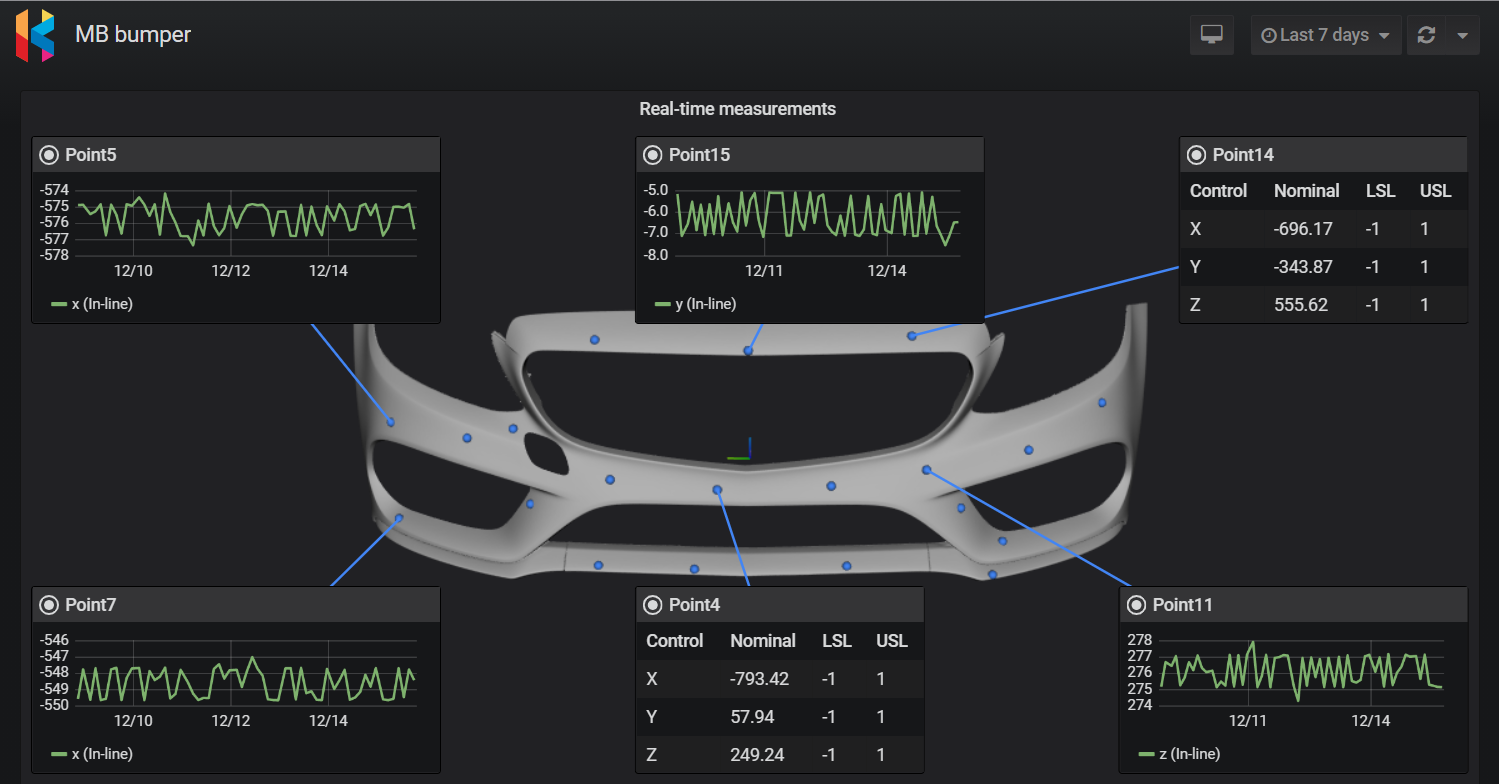
Task: Enable TV kiosk mode via monitor icon
Action: pos(1211,34)
